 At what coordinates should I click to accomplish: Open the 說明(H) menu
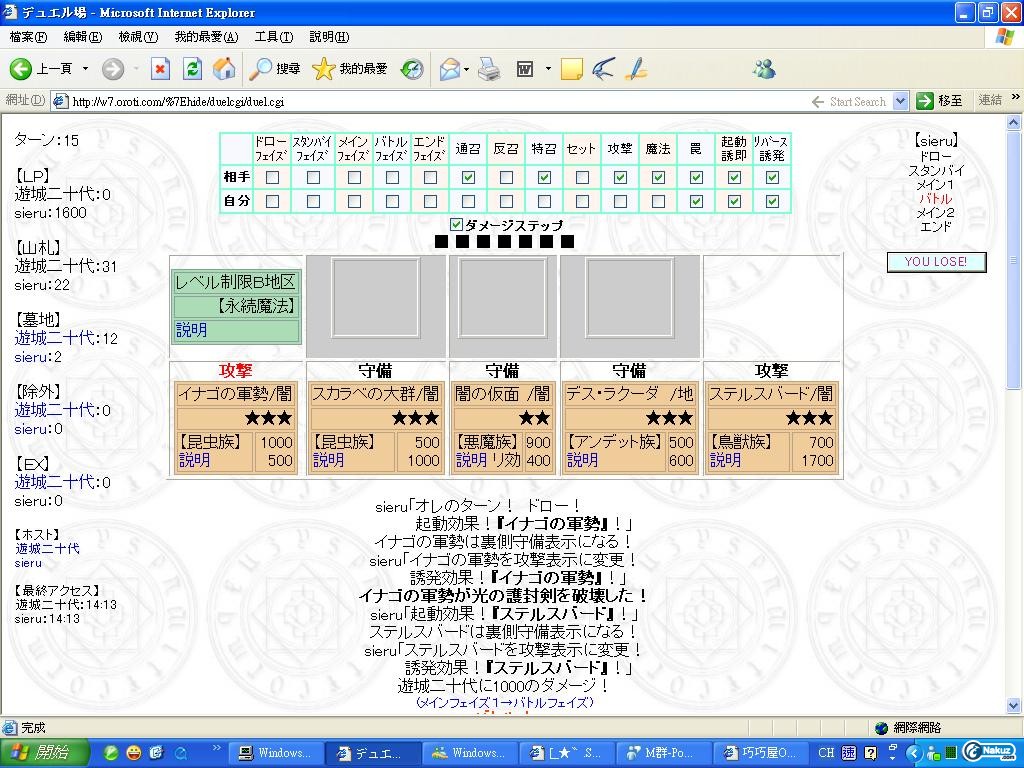point(329,37)
